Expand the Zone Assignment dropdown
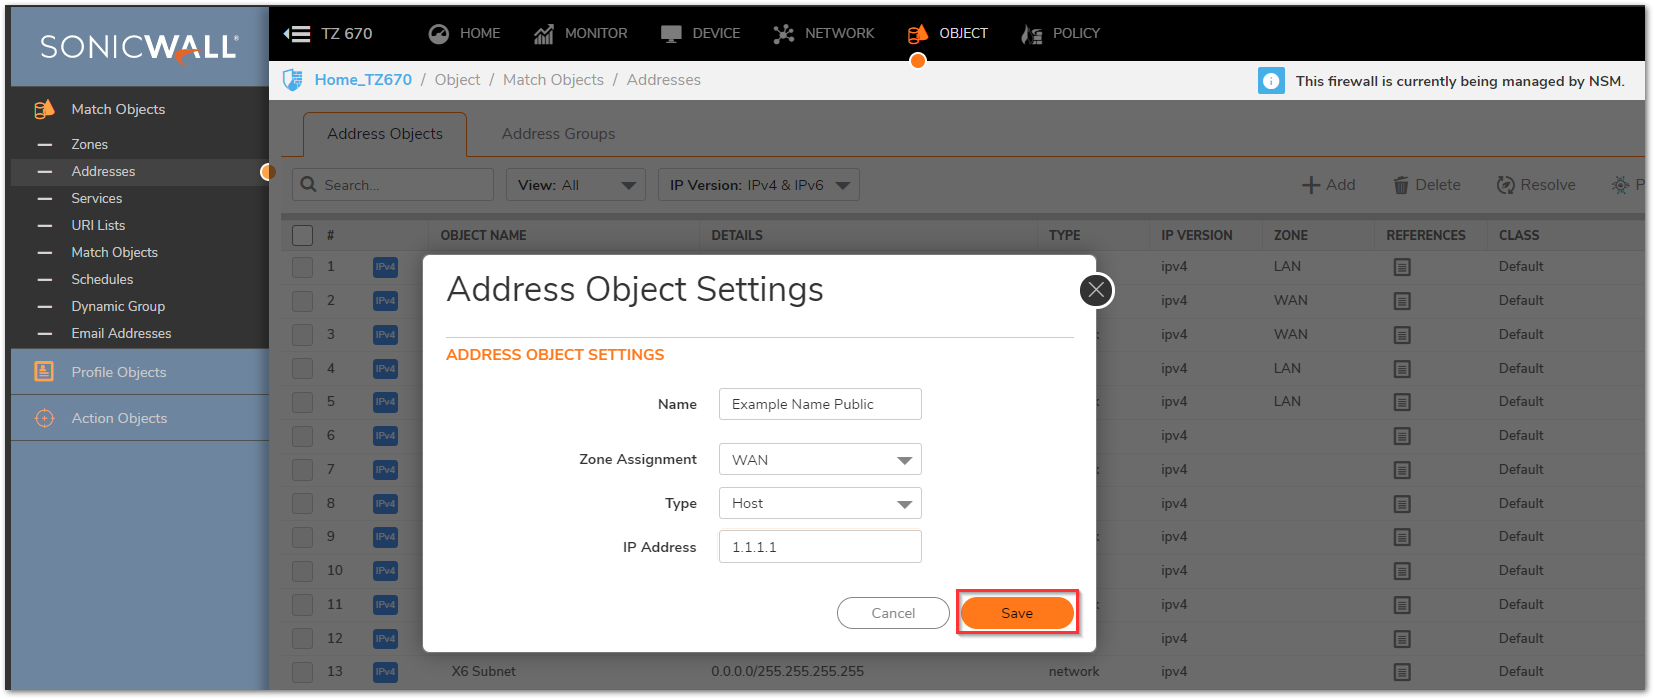 (820, 460)
